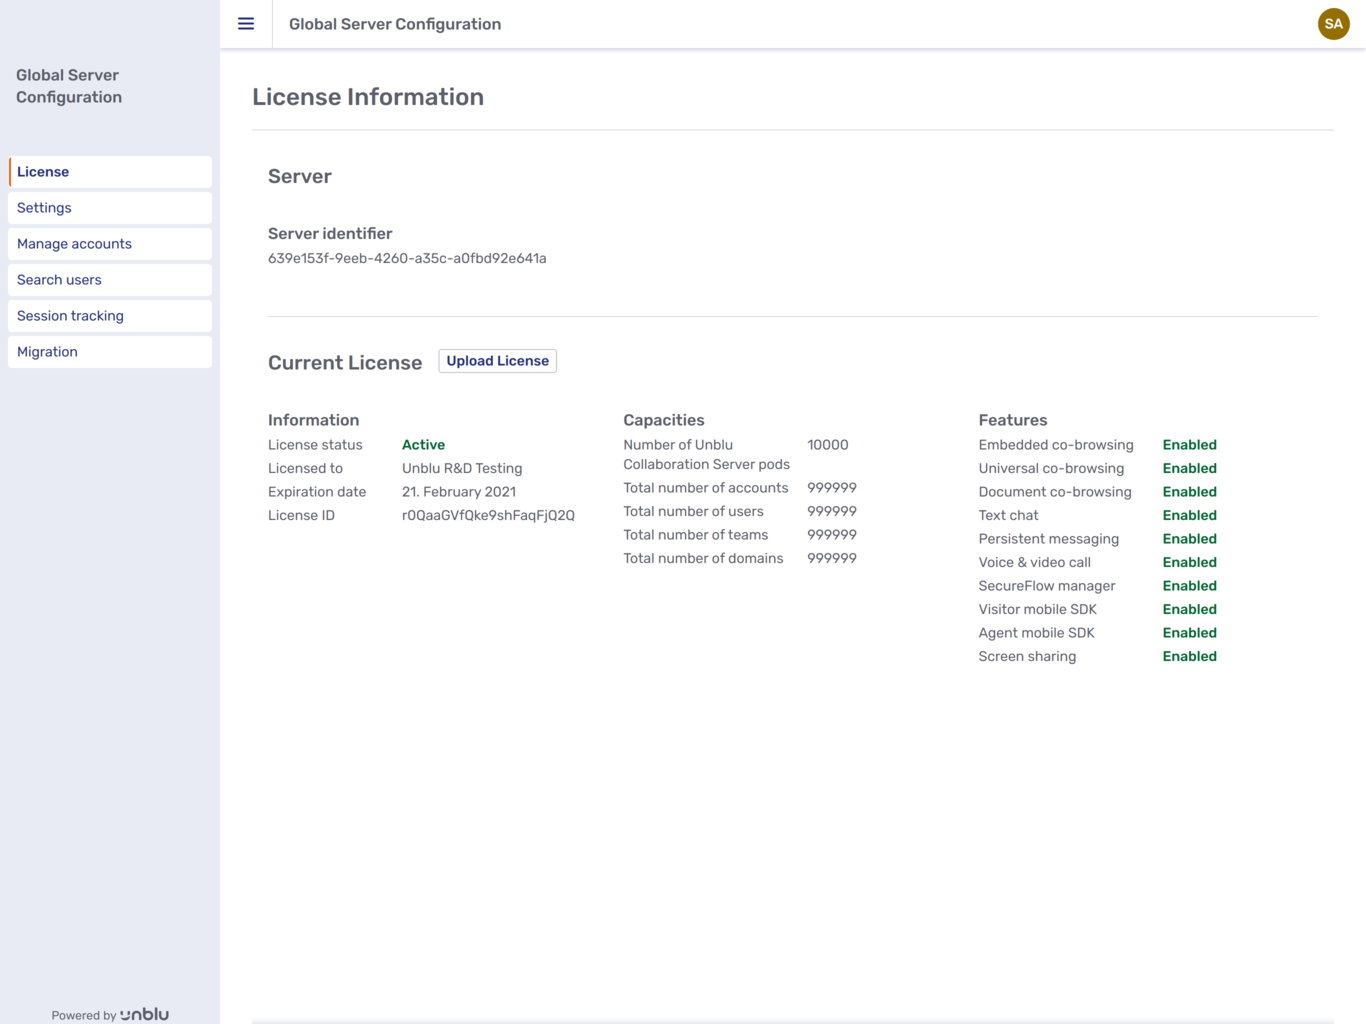
Task: Open the hamburger navigation menu
Action: (246, 23)
